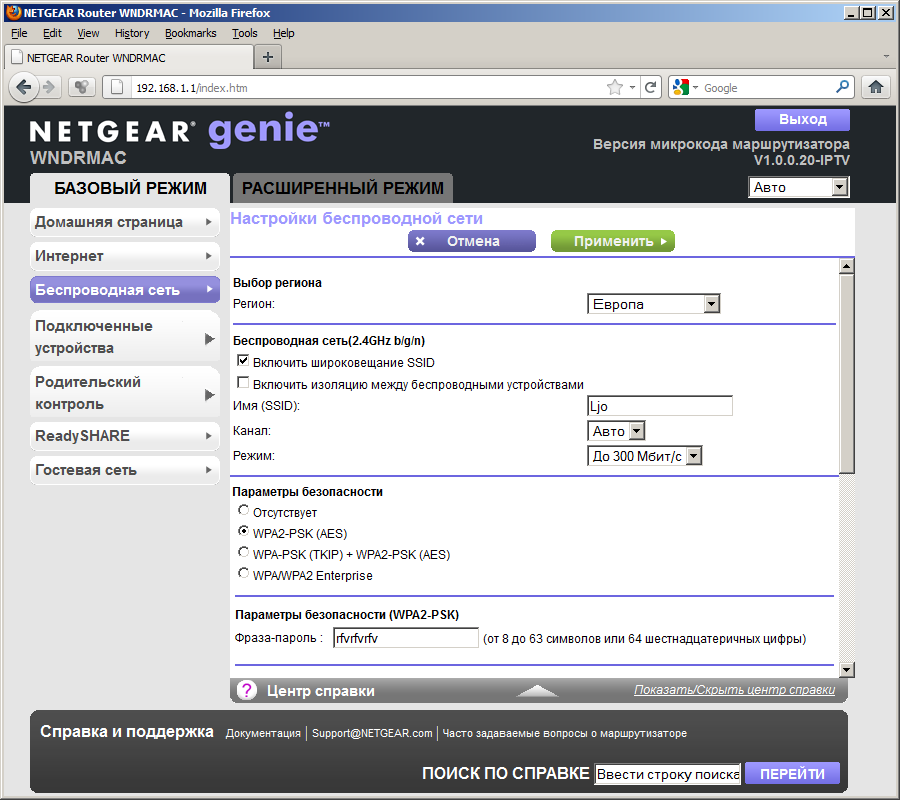This screenshot has height=800, width=900.
Task: Expand the 'Домашняя страница' sidebar item
Action: pos(125,222)
